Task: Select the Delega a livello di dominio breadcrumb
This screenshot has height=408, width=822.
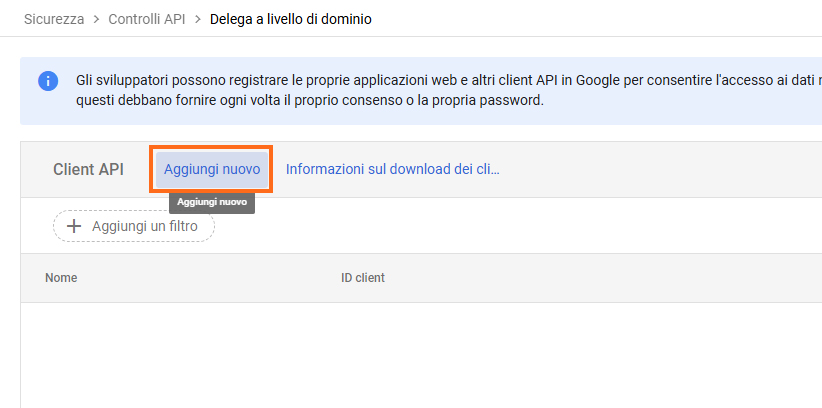Action: [291, 19]
